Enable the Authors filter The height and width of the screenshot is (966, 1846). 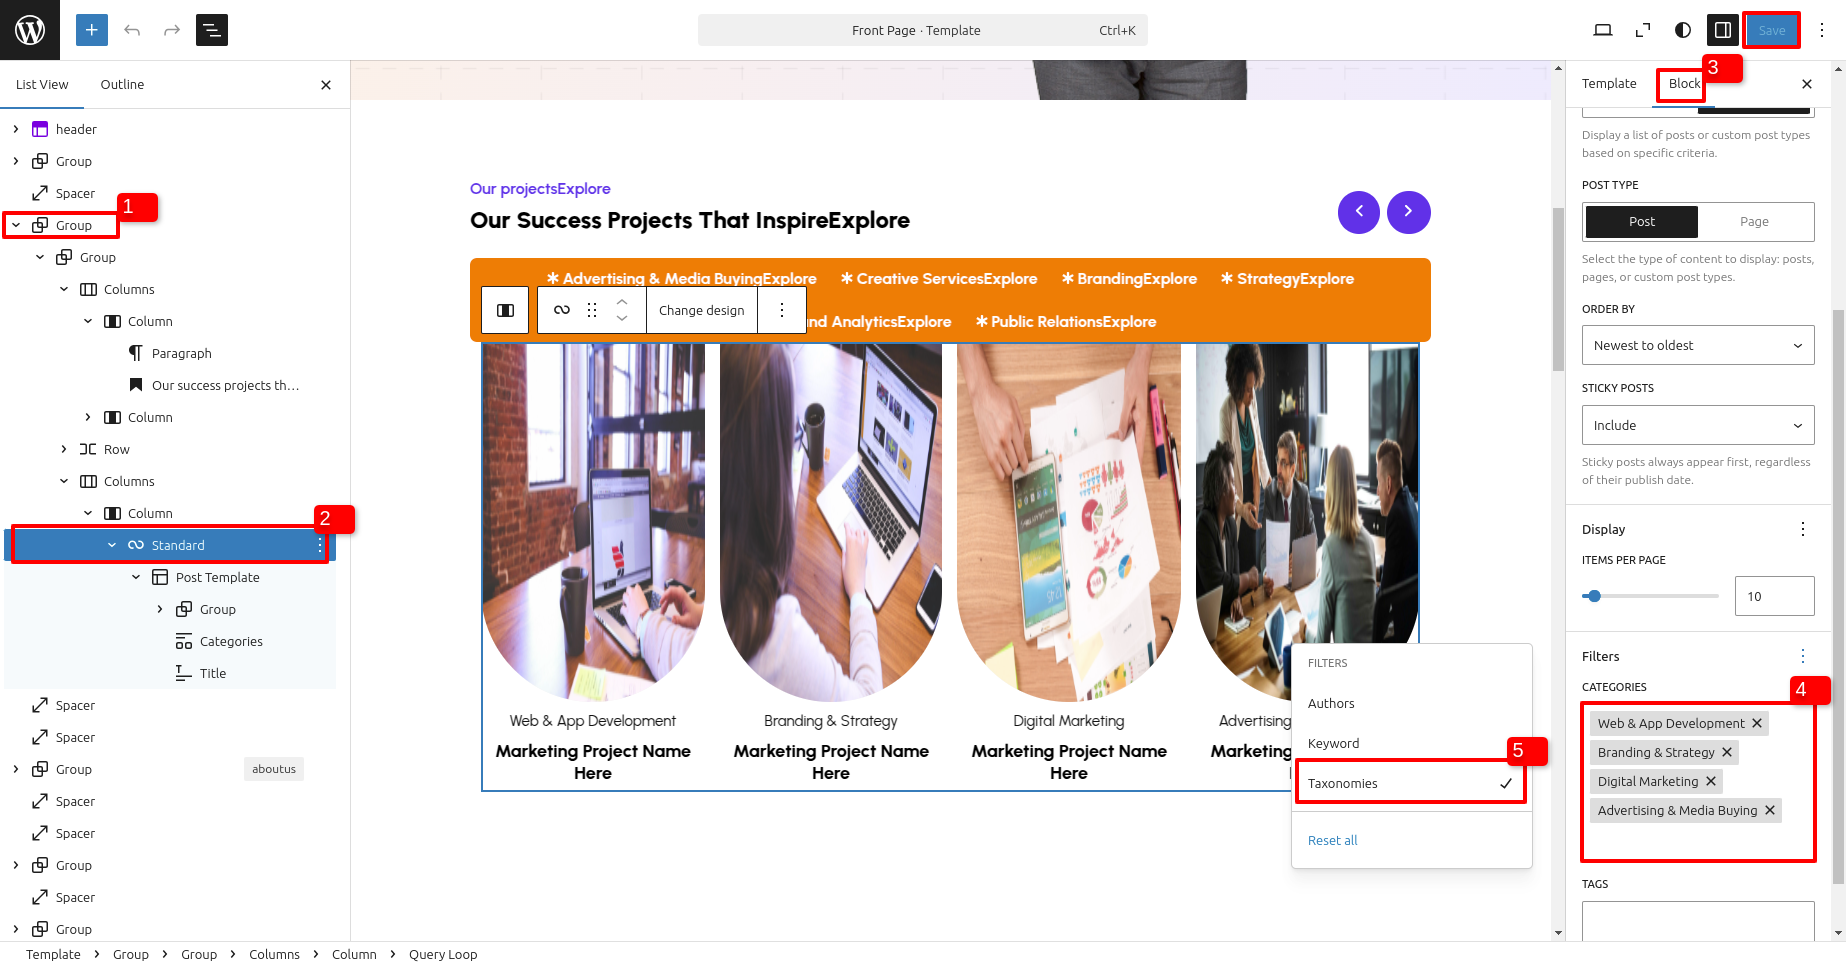point(1410,703)
